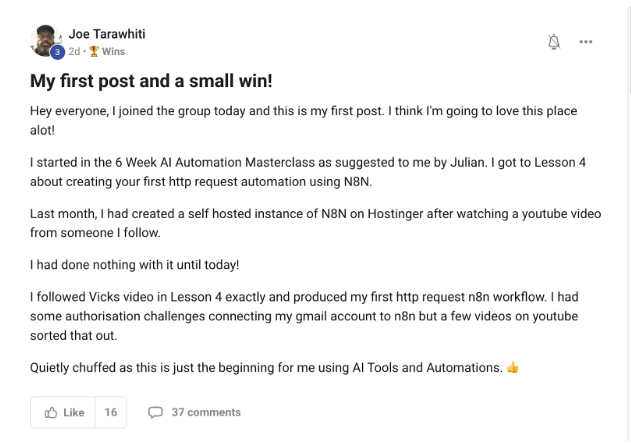Click the thumbs-up icon in the Like button
Viewport: 631px width, 443px height.
pos(50,412)
